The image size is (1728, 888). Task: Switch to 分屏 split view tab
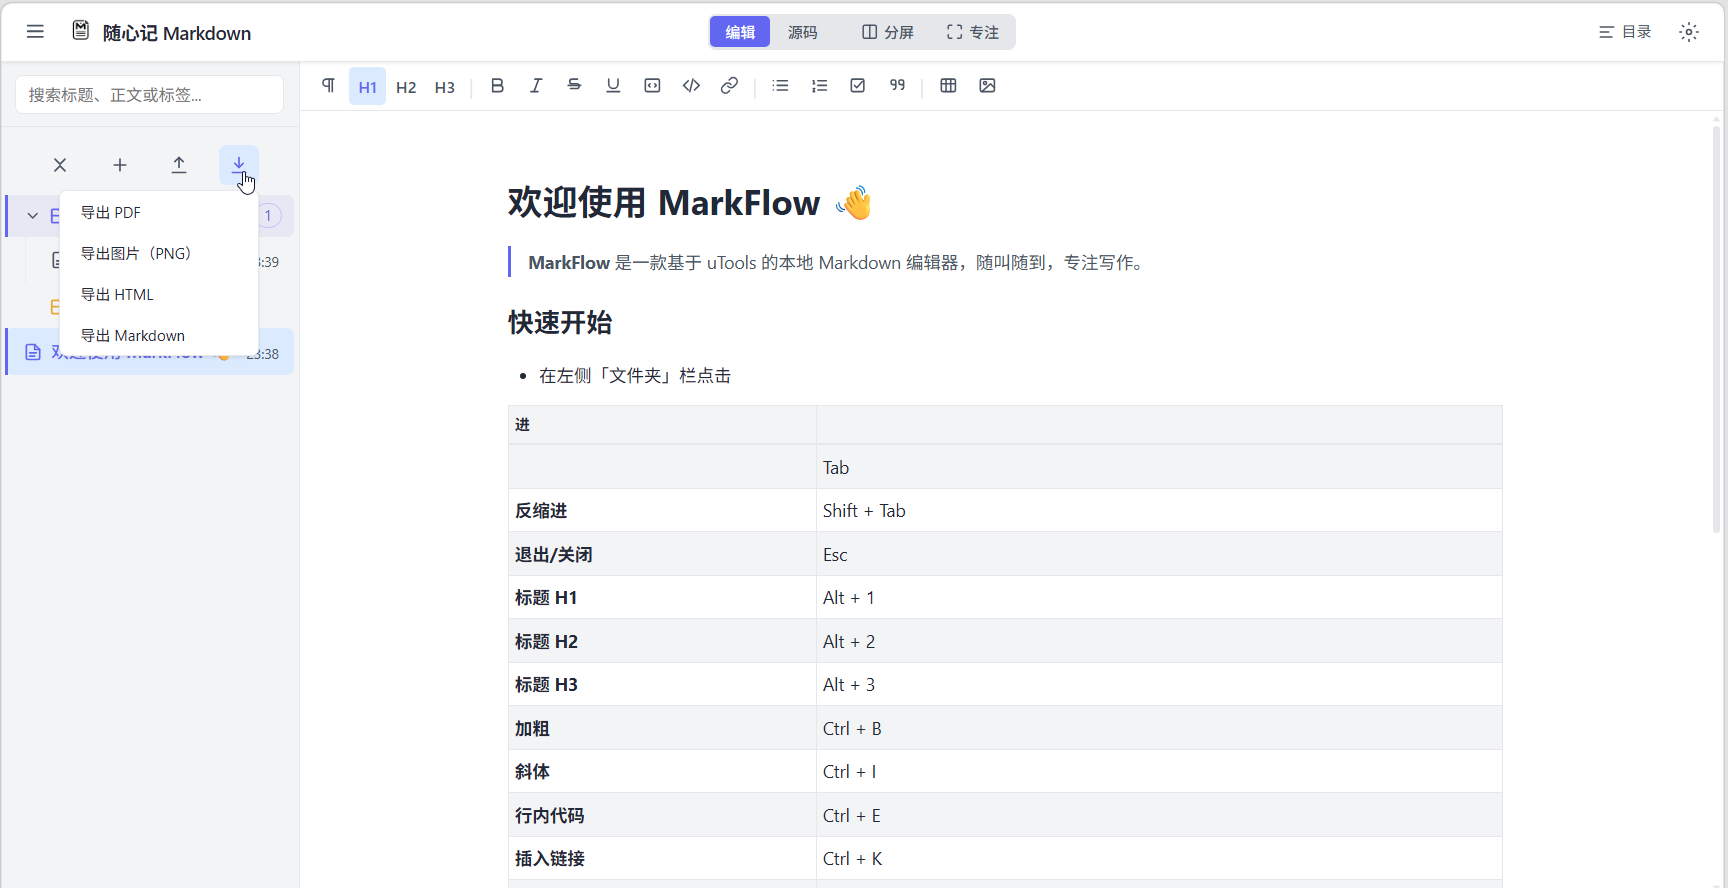click(888, 32)
